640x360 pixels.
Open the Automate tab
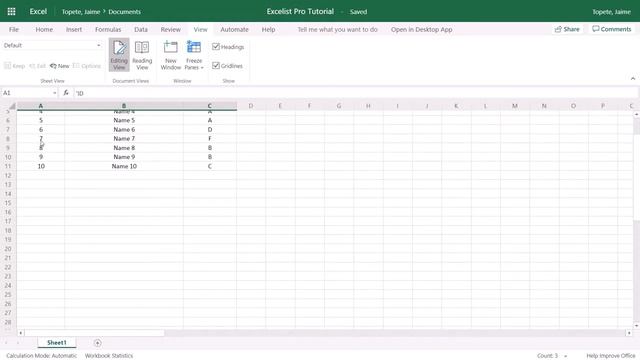pyautogui.click(x=234, y=29)
